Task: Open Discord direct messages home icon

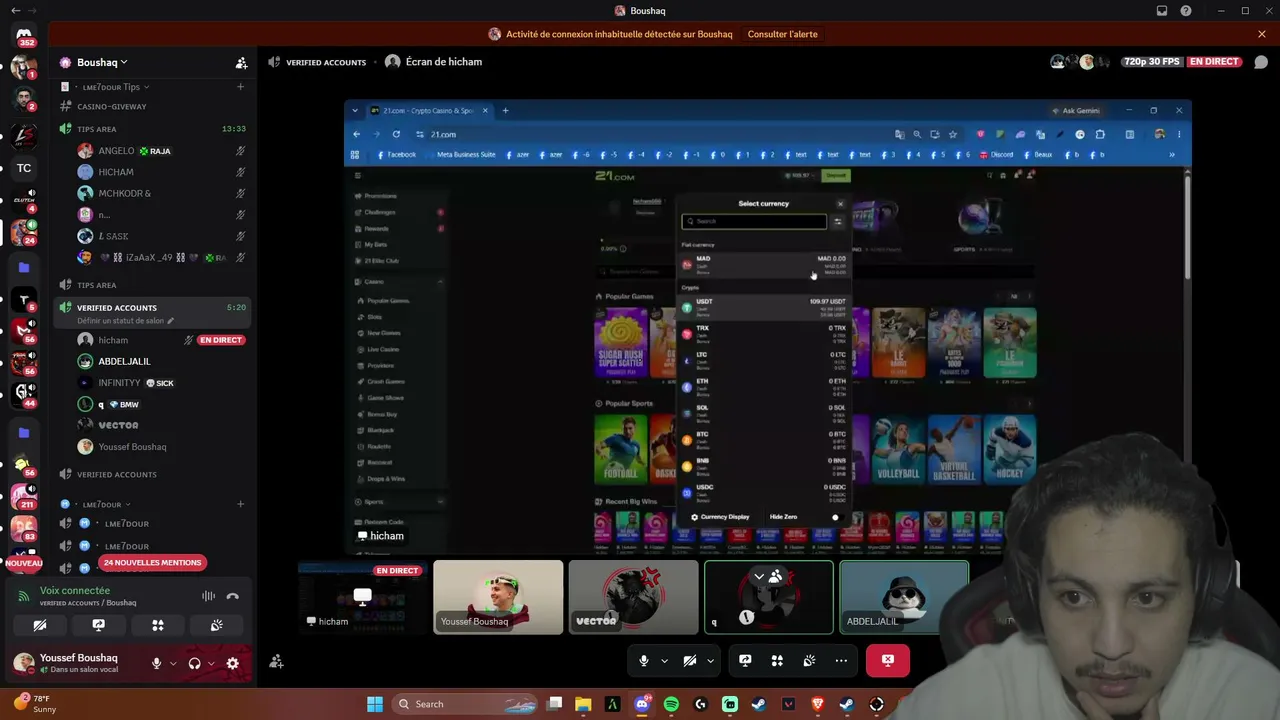Action: coord(24,36)
